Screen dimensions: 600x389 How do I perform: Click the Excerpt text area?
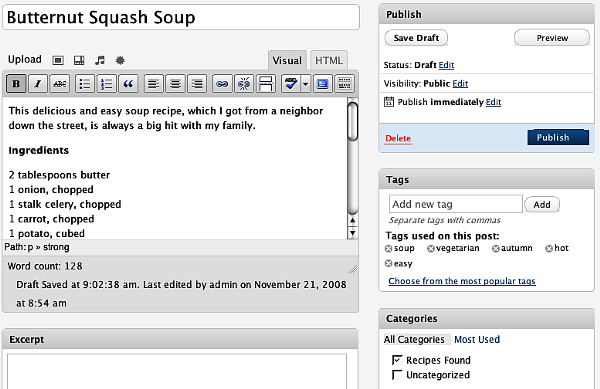[177, 371]
